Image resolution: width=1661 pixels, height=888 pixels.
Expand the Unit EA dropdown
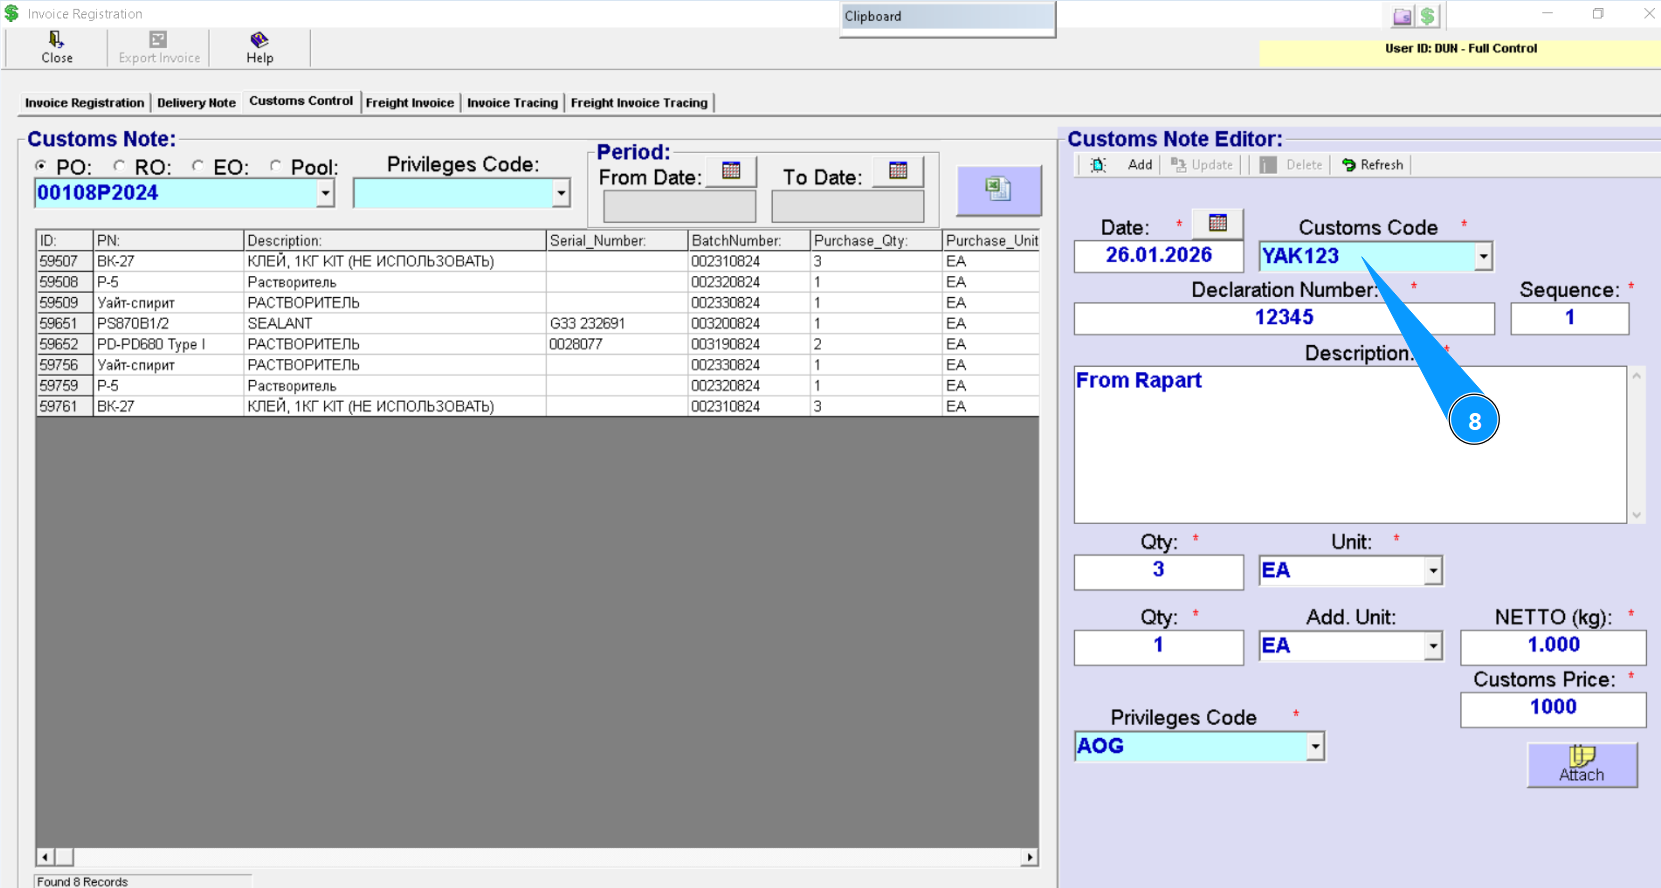click(1433, 570)
